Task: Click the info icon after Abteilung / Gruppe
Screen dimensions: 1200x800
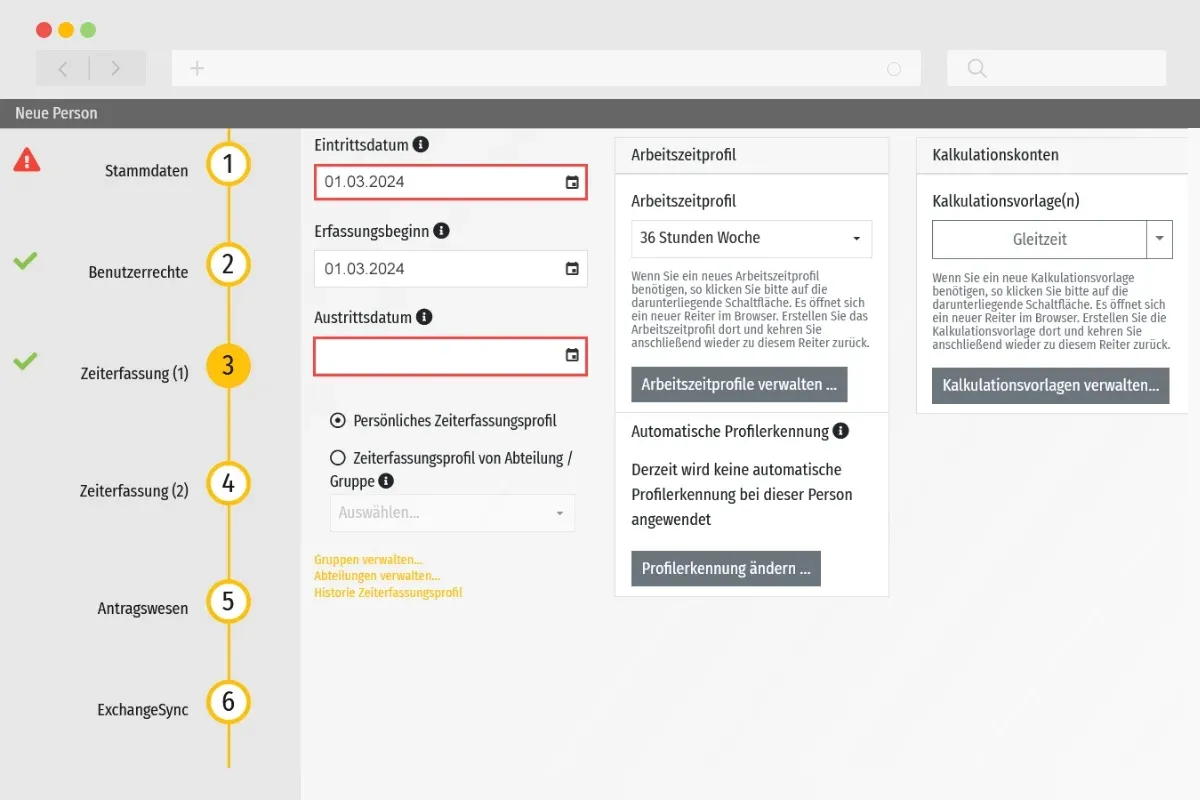Action: (x=386, y=481)
